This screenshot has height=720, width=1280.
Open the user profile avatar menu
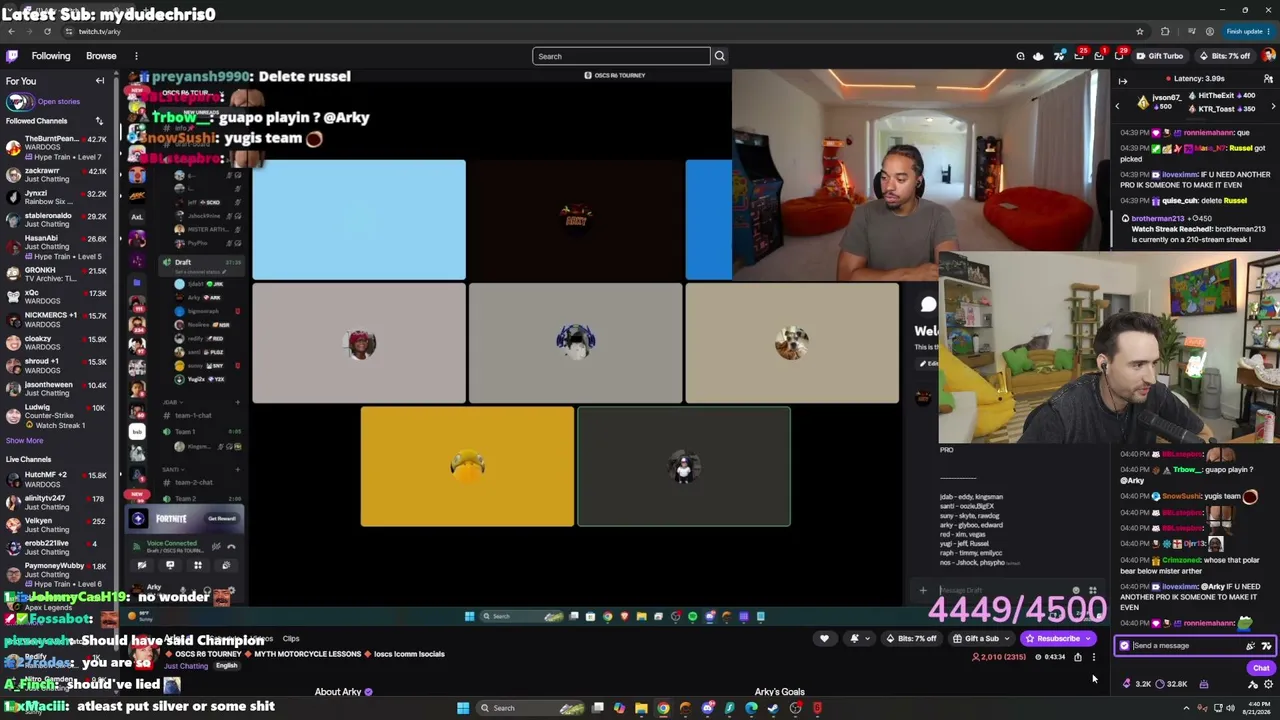1268,56
